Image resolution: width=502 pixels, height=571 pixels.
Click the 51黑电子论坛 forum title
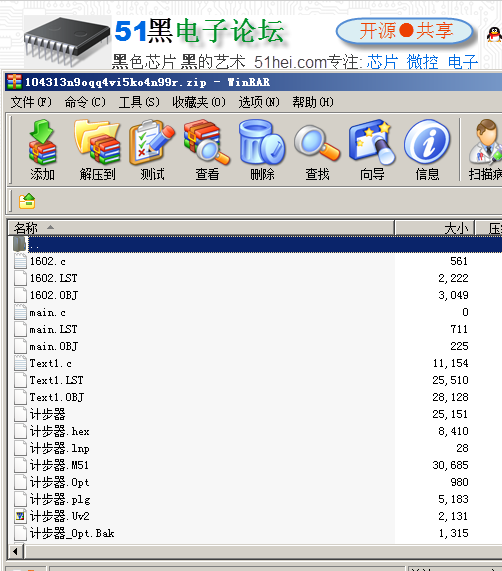(199, 31)
